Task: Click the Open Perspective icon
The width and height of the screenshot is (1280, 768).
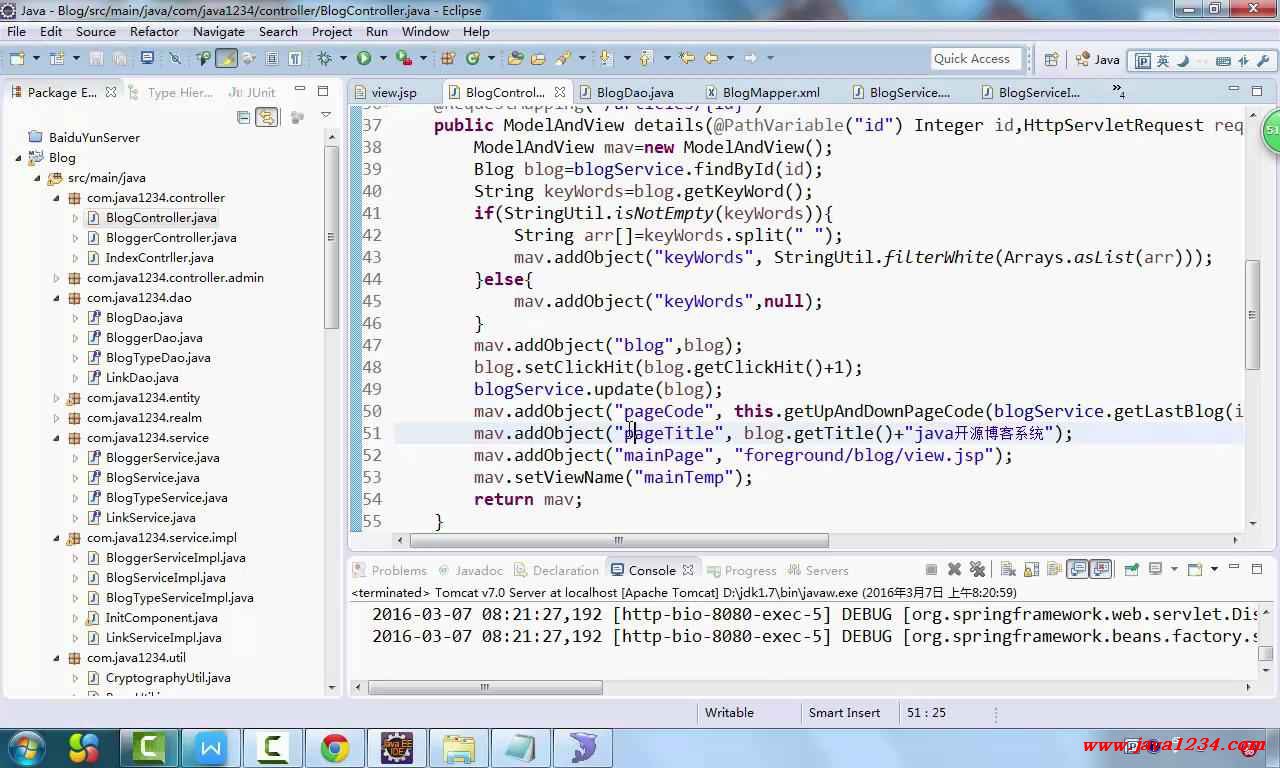Action: point(1052,60)
